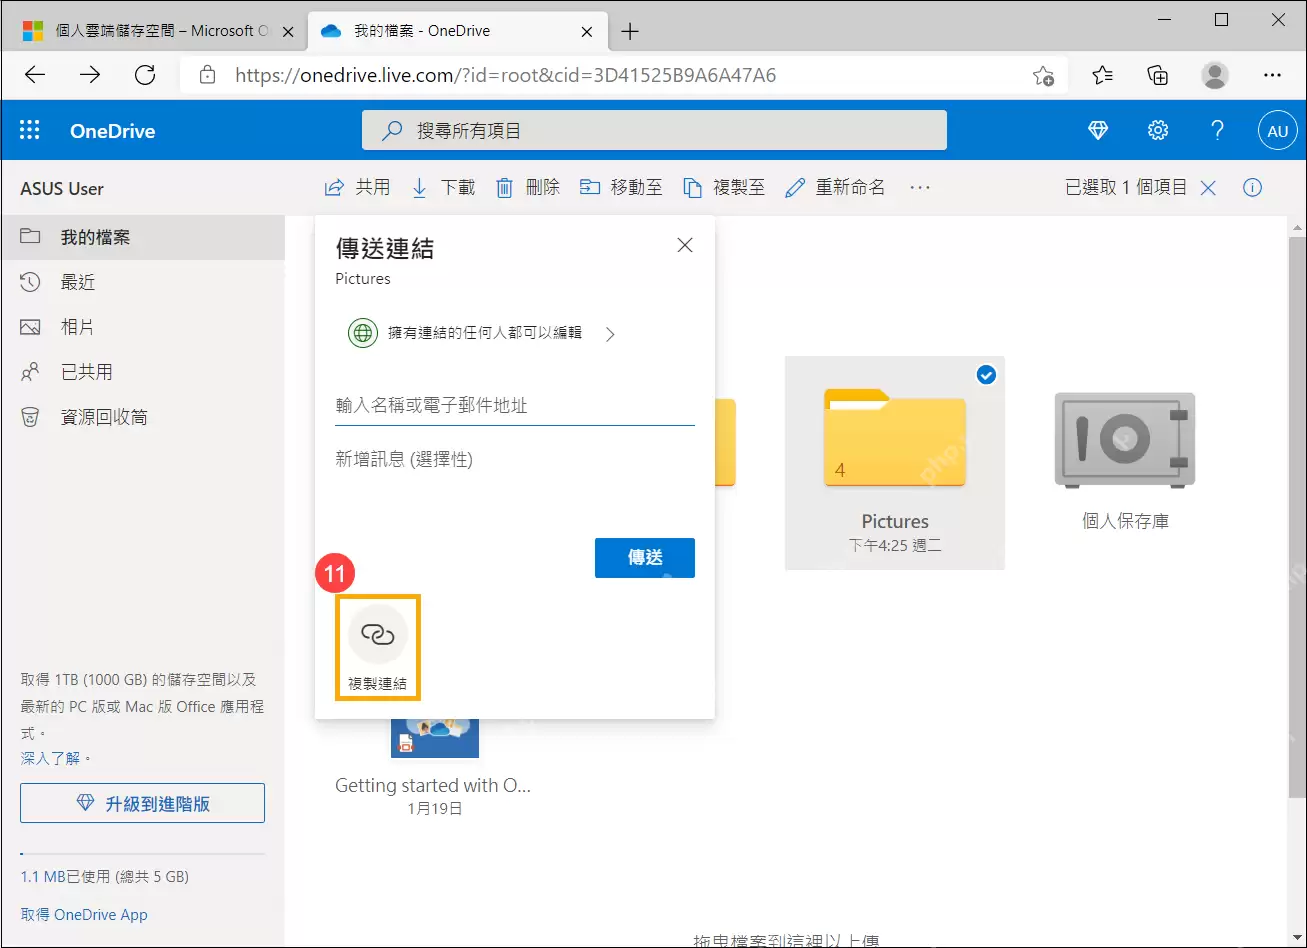This screenshot has height=948, width=1307.
Task: Click 重新命名 in the command bar
Action: [835, 187]
